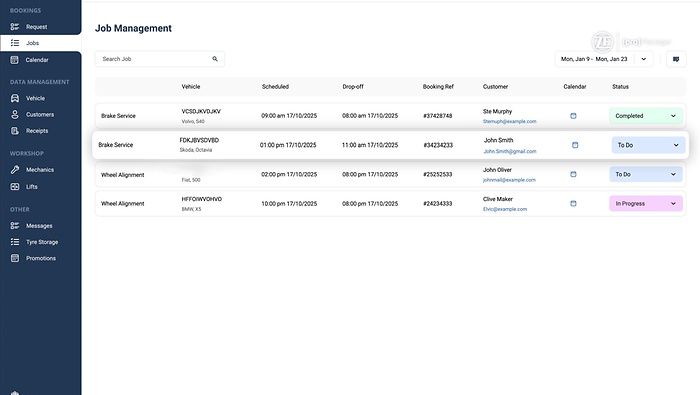Click the Customers person icon

(x=15, y=115)
